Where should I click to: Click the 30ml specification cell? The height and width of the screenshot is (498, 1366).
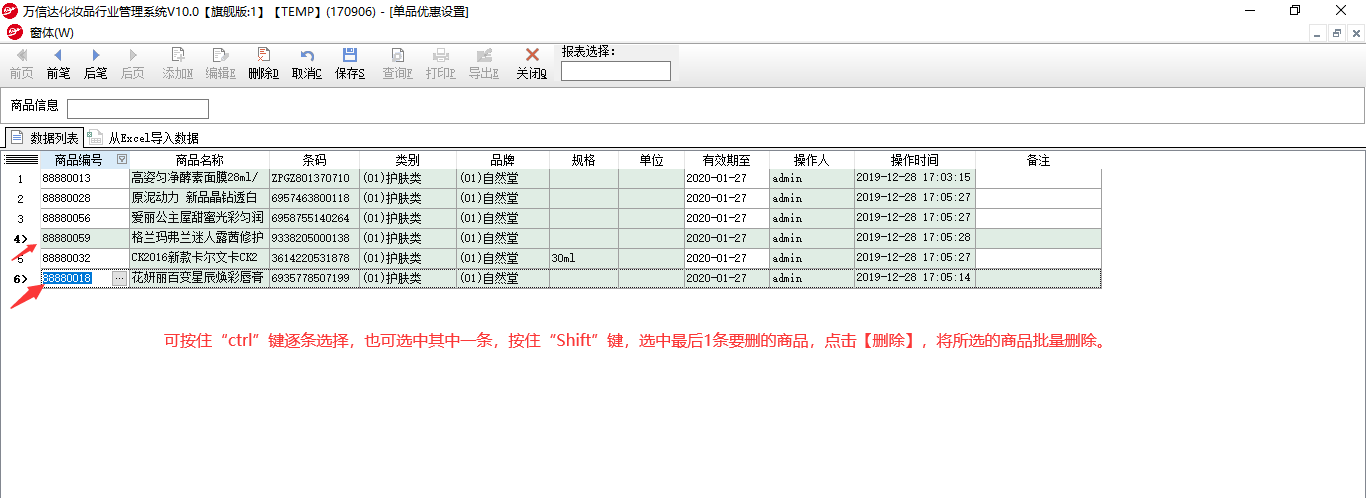(584, 258)
